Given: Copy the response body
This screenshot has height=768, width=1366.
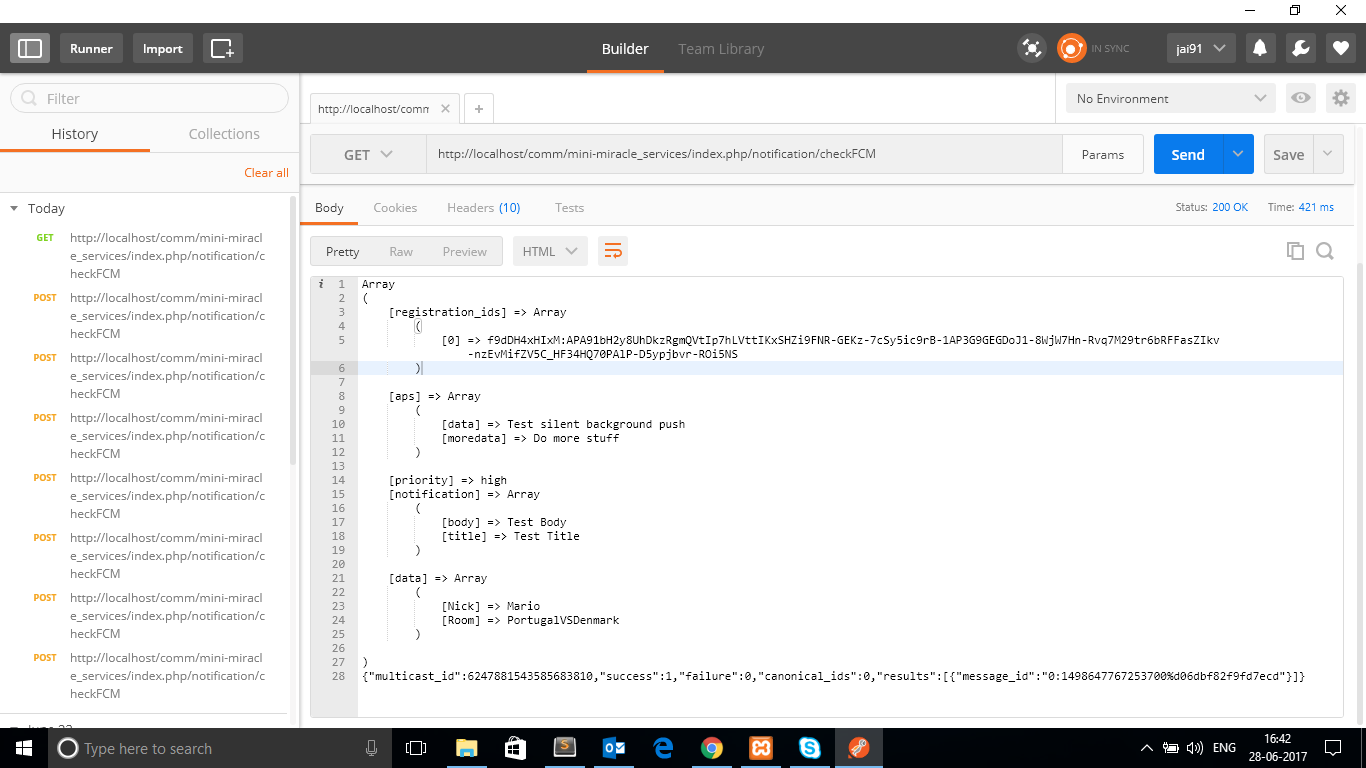Looking at the screenshot, I should 1295,251.
